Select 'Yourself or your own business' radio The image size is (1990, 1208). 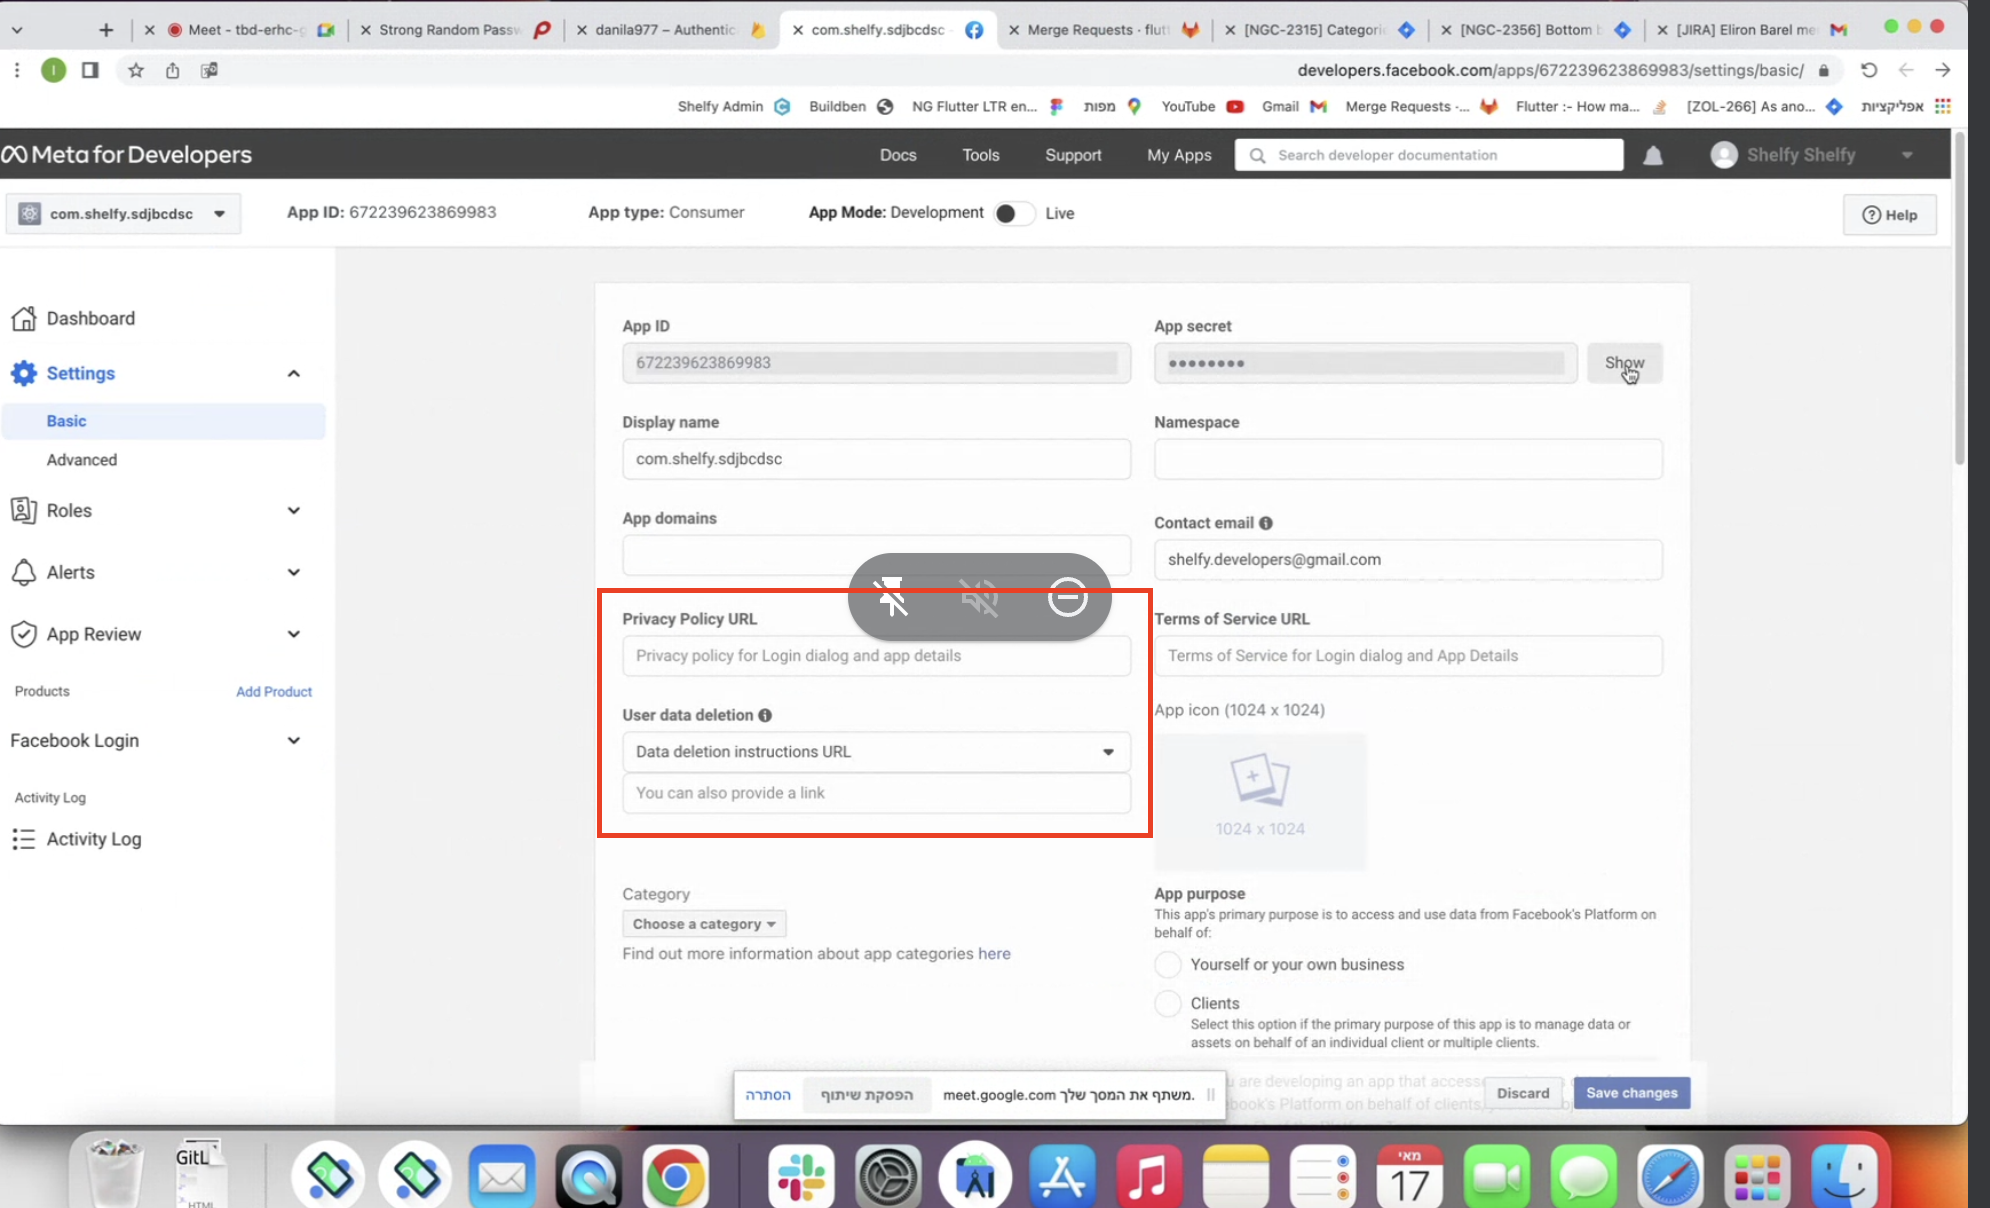click(1168, 965)
